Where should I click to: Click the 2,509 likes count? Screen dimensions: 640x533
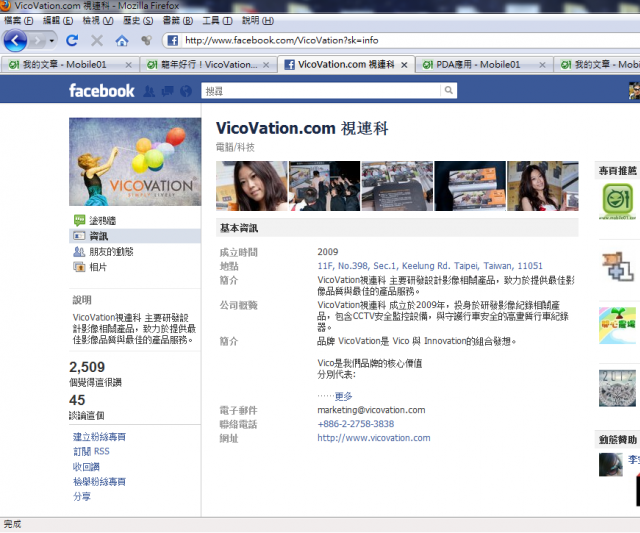click(x=87, y=367)
